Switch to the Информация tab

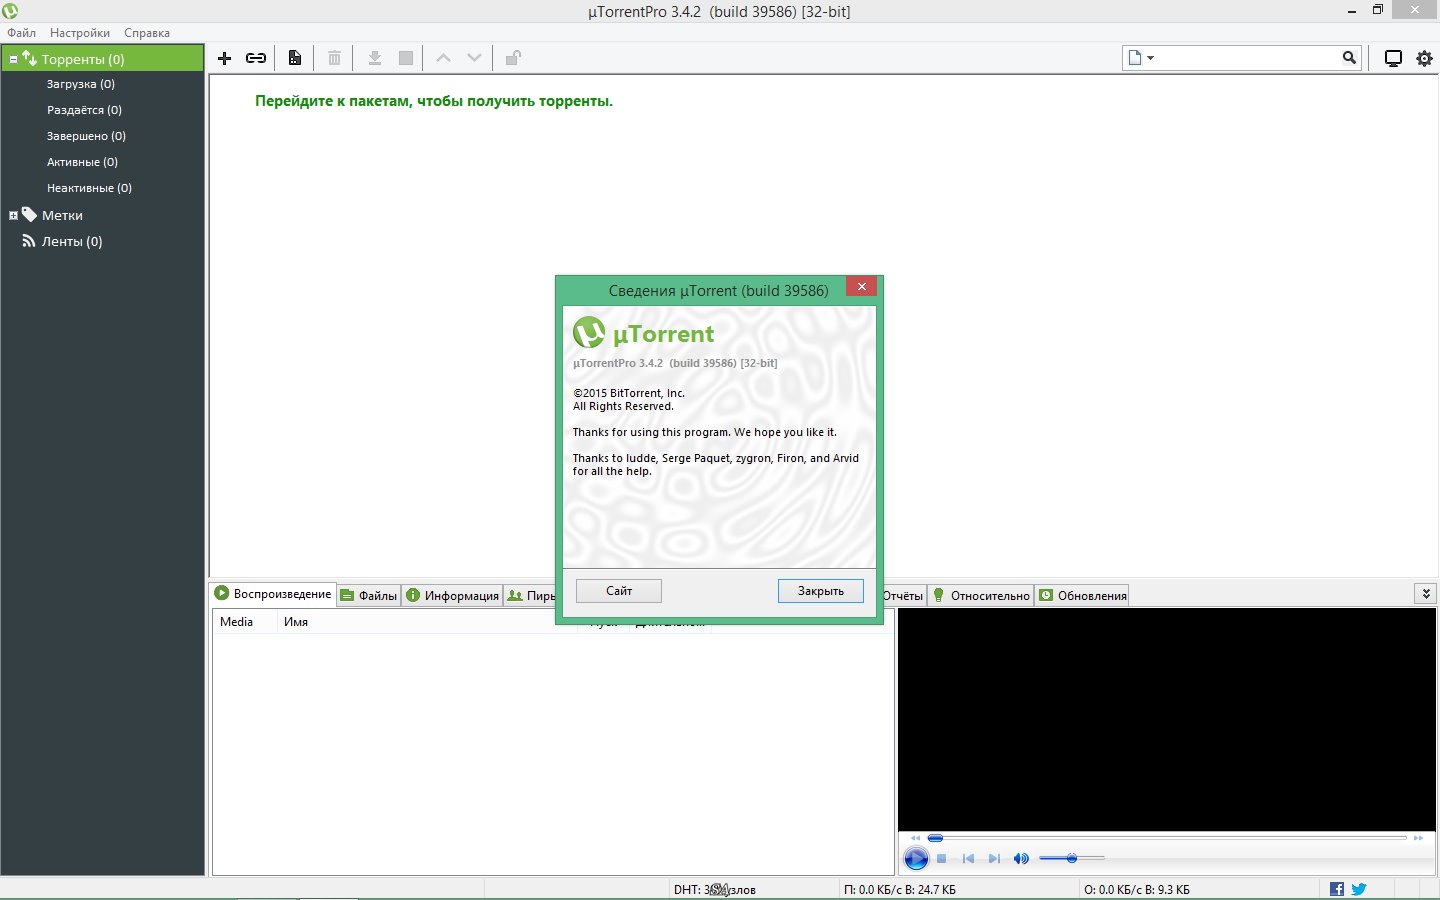453,595
